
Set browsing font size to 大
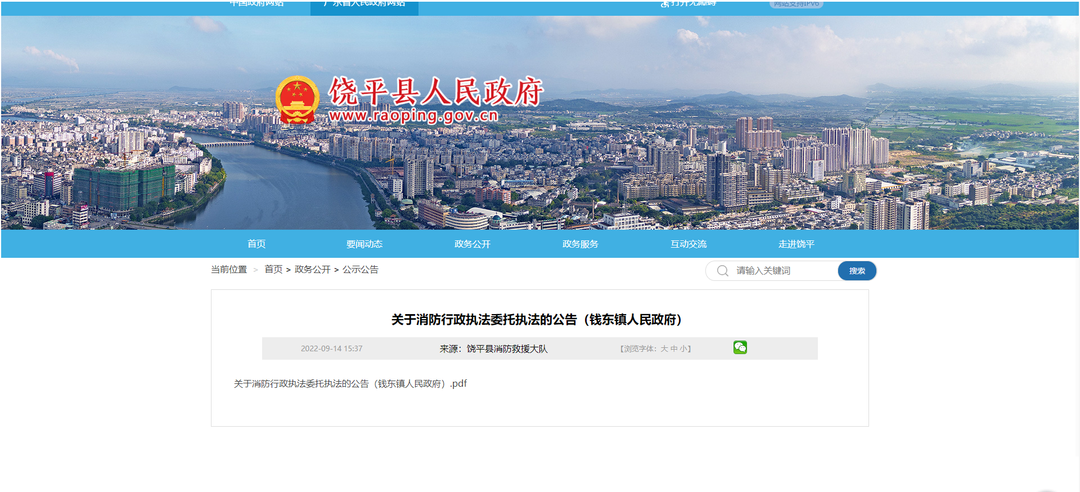(x=664, y=349)
